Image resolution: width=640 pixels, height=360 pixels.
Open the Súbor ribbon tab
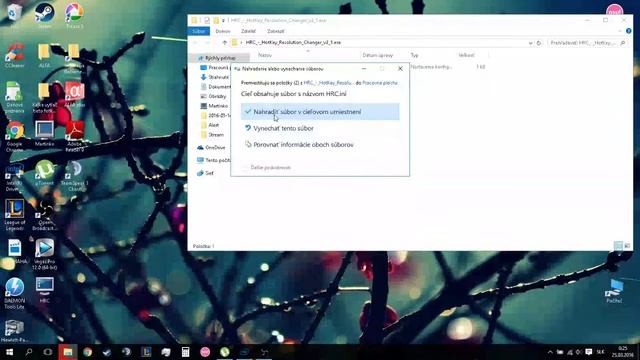click(x=199, y=31)
